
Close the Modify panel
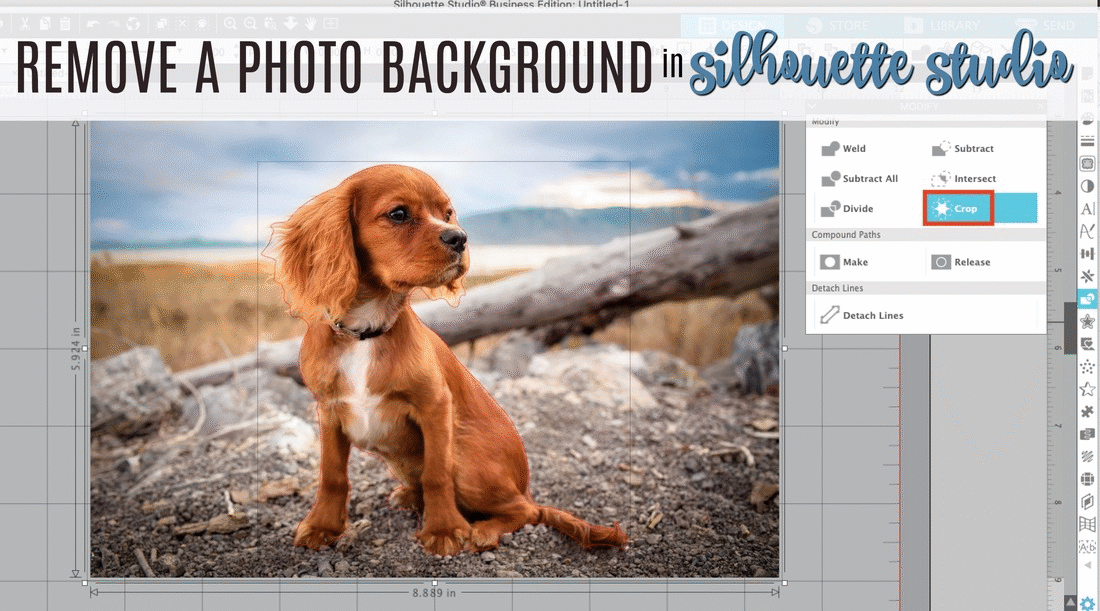tap(1040, 107)
